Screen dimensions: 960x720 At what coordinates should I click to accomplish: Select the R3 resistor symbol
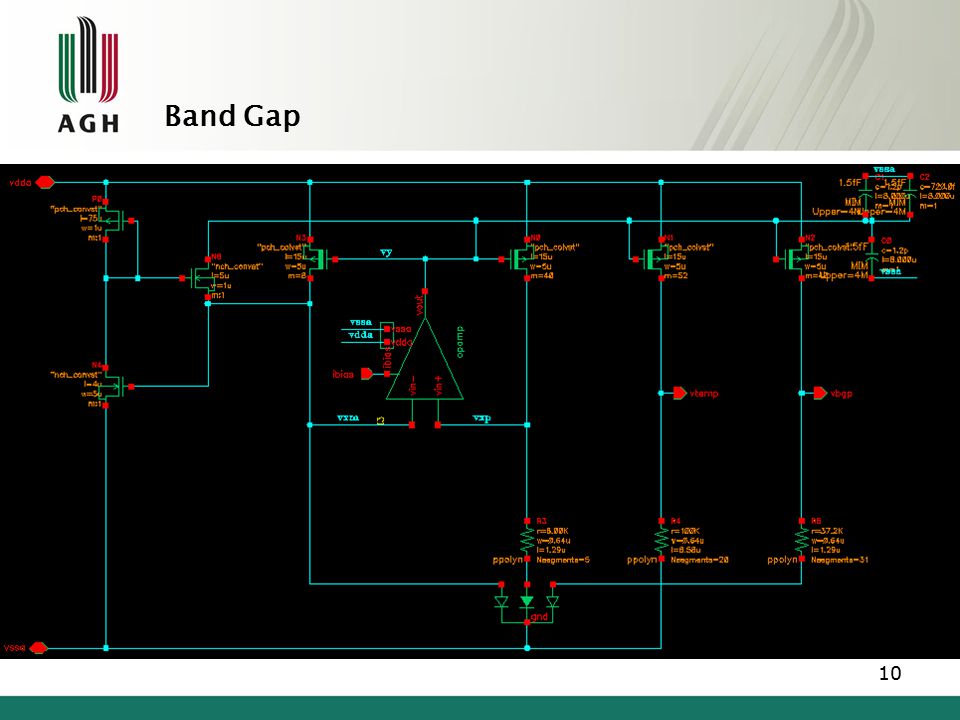(x=527, y=540)
